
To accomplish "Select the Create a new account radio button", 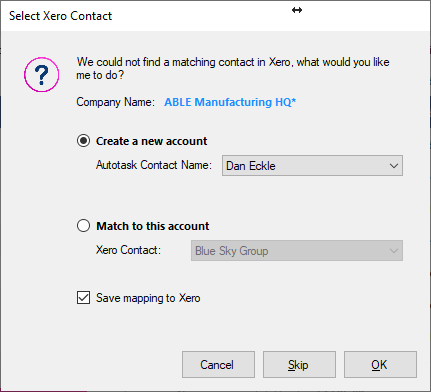I will point(83,141).
